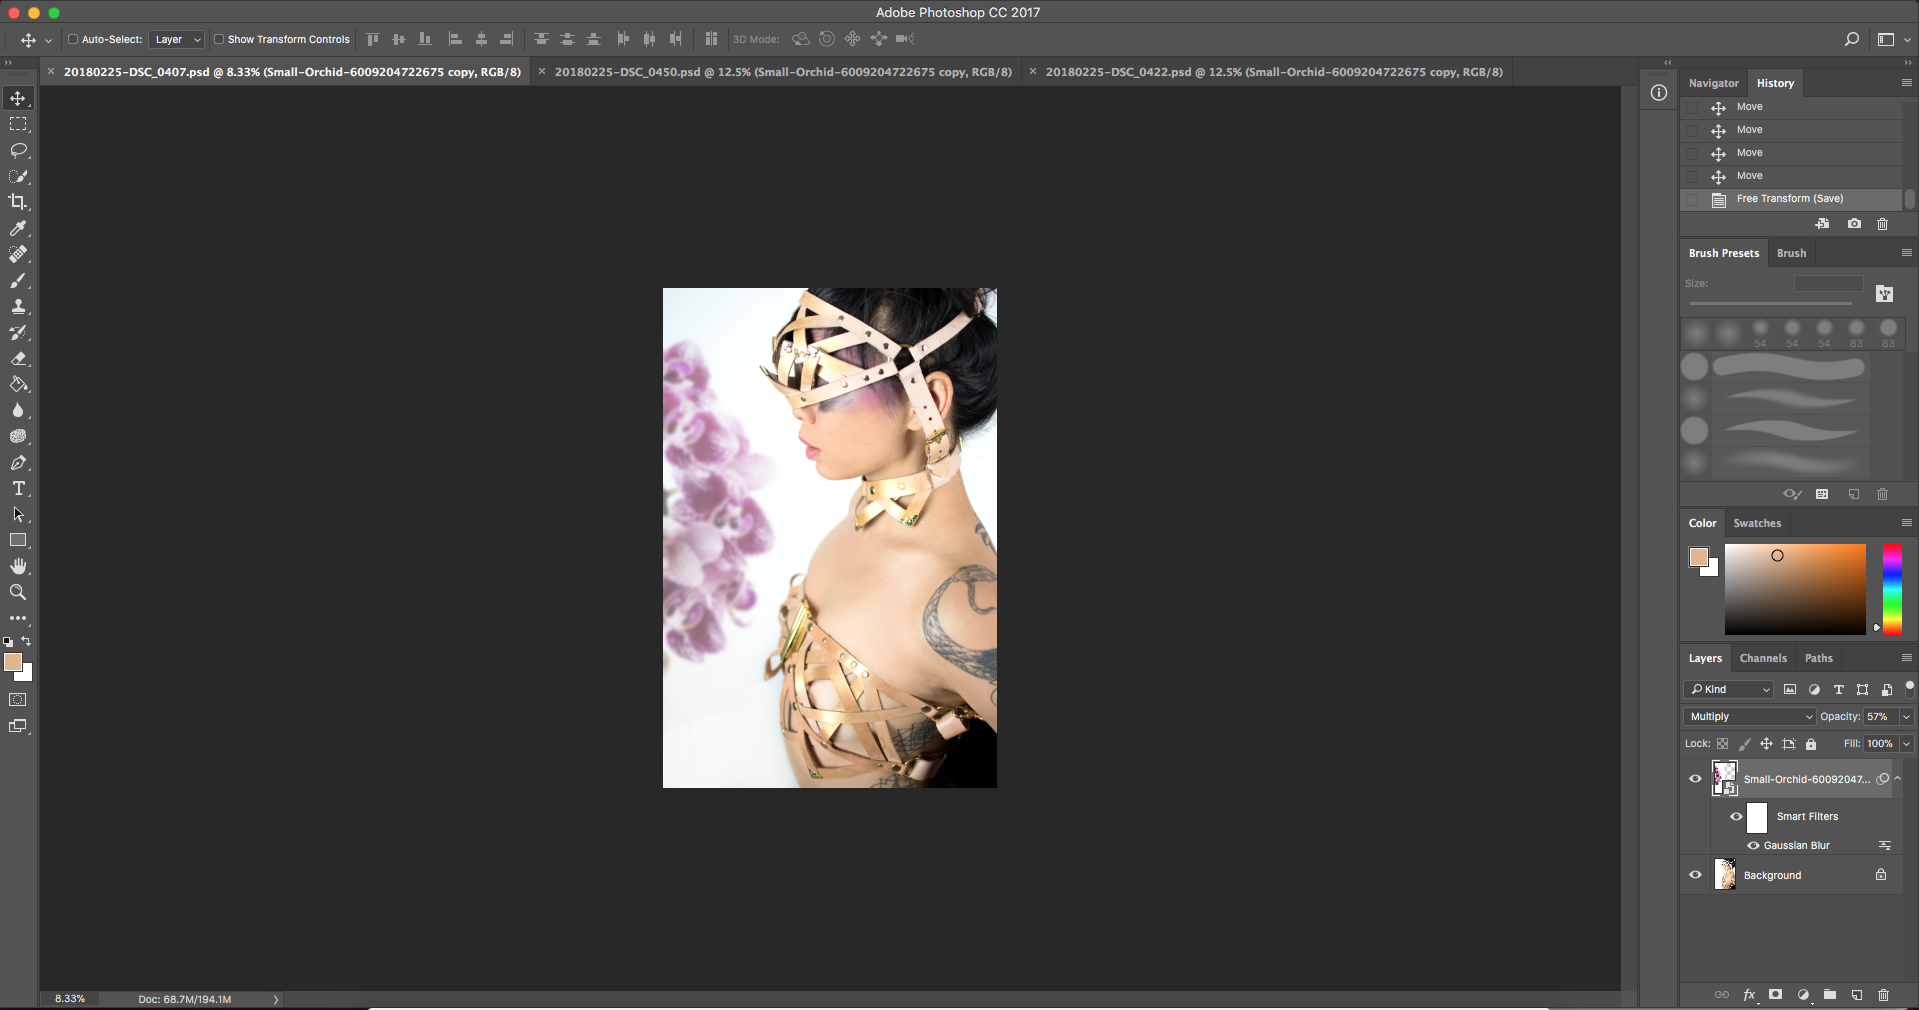
Task: Open the Auto-Select Layer dropdown
Action: click(x=177, y=40)
